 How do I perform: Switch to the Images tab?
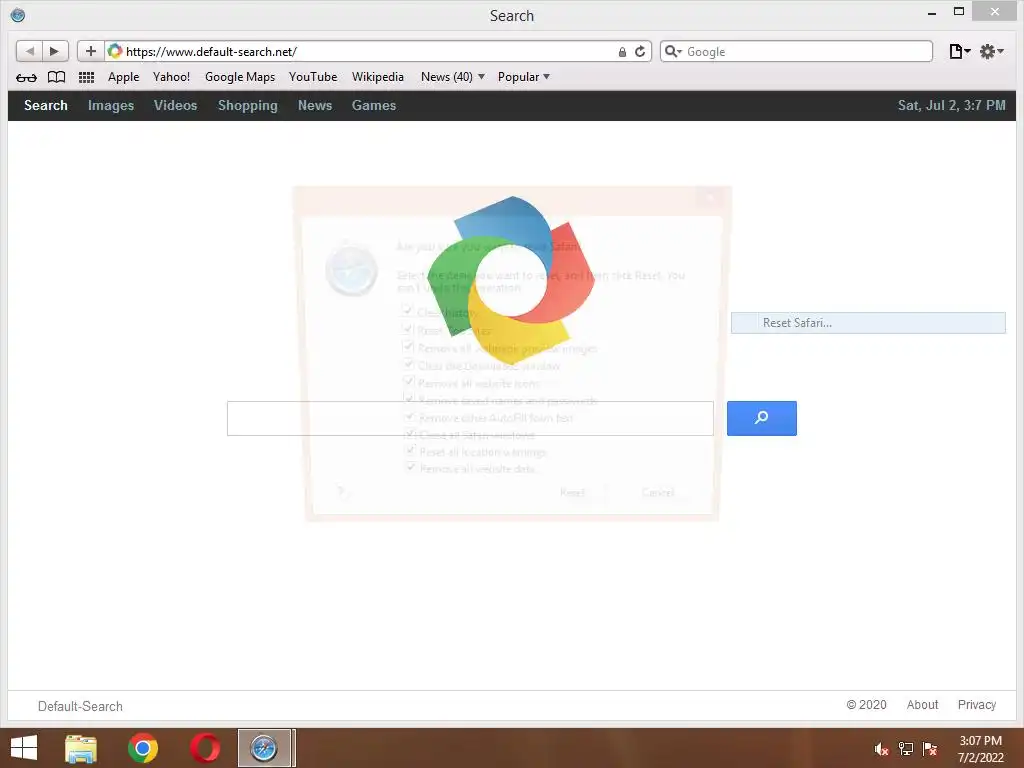coord(111,105)
